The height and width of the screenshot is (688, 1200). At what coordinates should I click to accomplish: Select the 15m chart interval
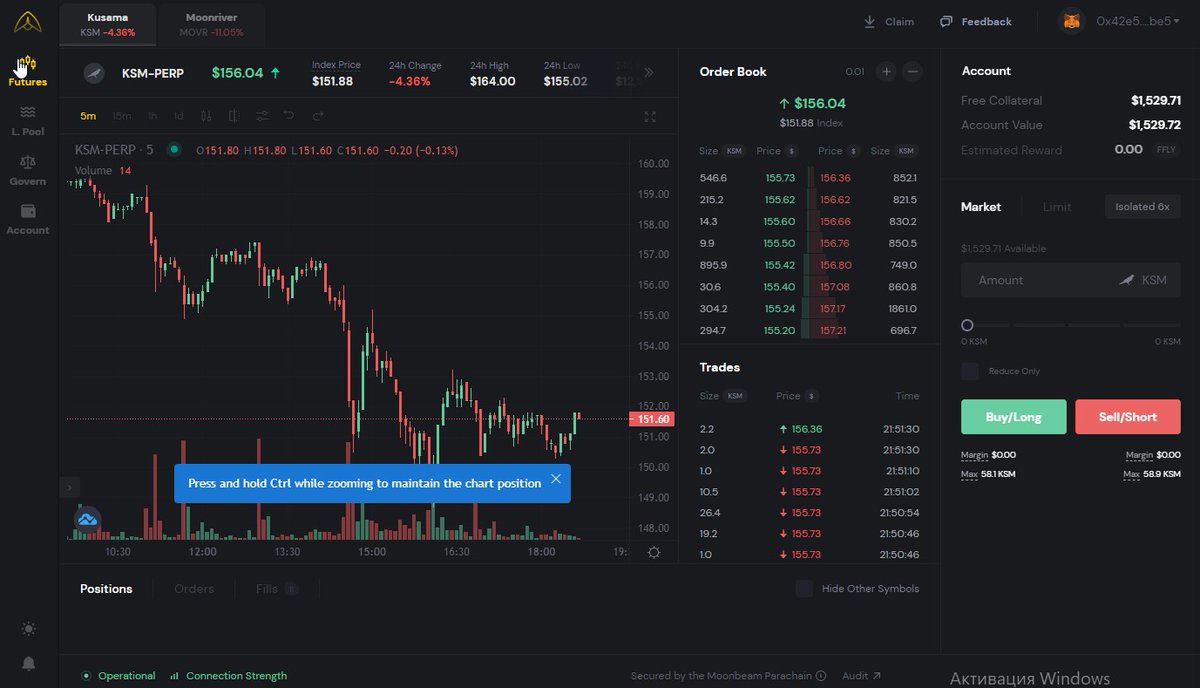122,116
